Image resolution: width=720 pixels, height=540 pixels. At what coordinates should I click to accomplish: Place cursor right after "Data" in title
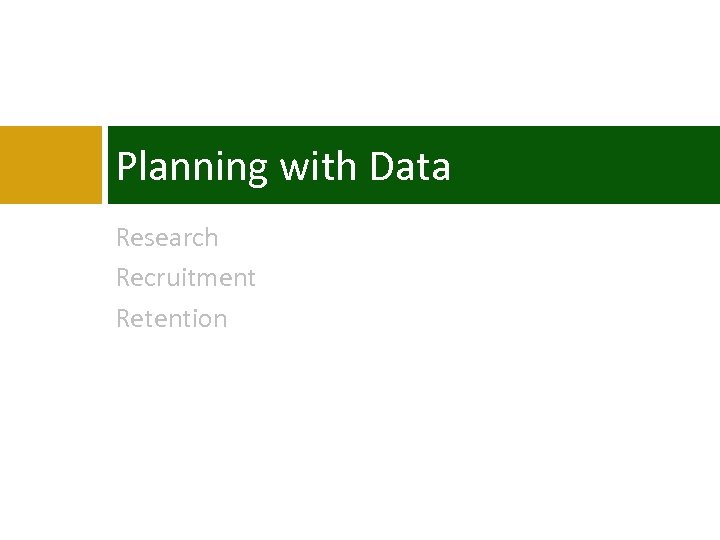pyautogui.click(x=452, y=167)
